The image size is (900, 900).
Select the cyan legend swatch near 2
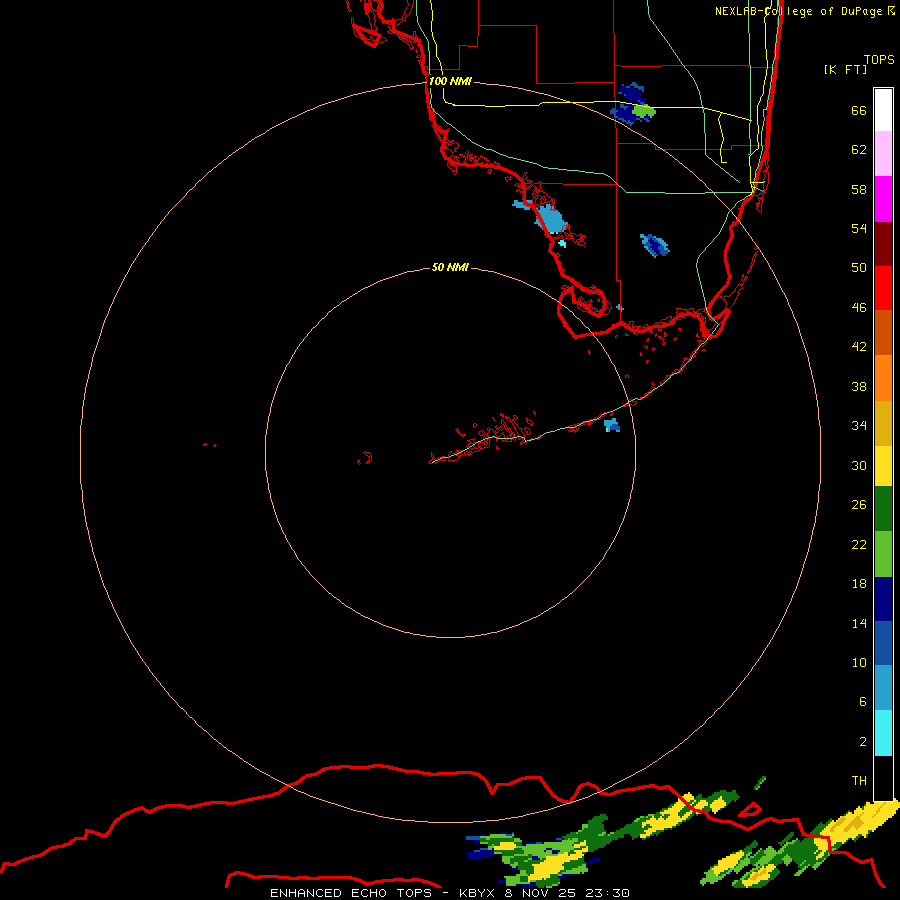pos(883,733)
